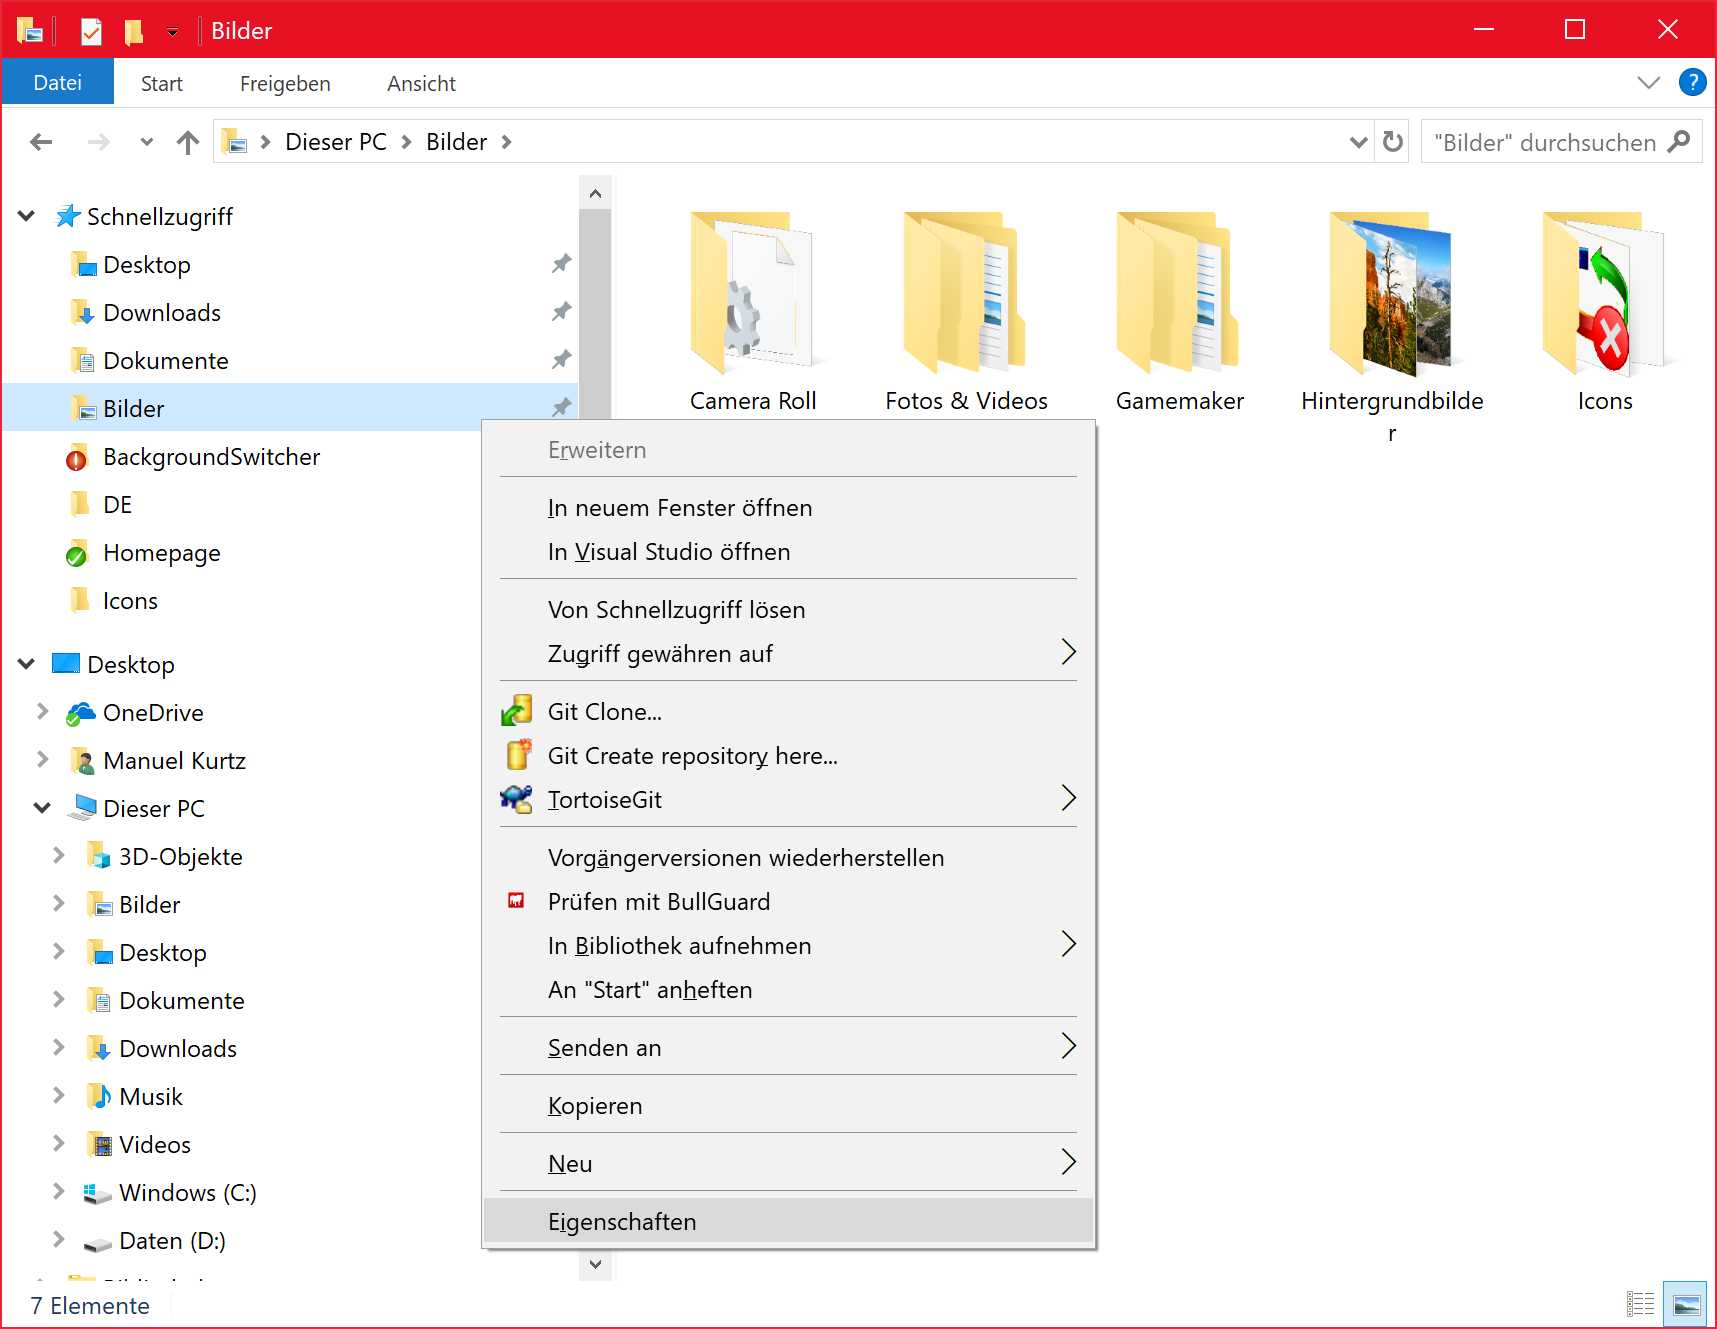The image size is (1717, 1329).
Task: Click navigation pane scroll down arrow
Action: (595, 1264)
